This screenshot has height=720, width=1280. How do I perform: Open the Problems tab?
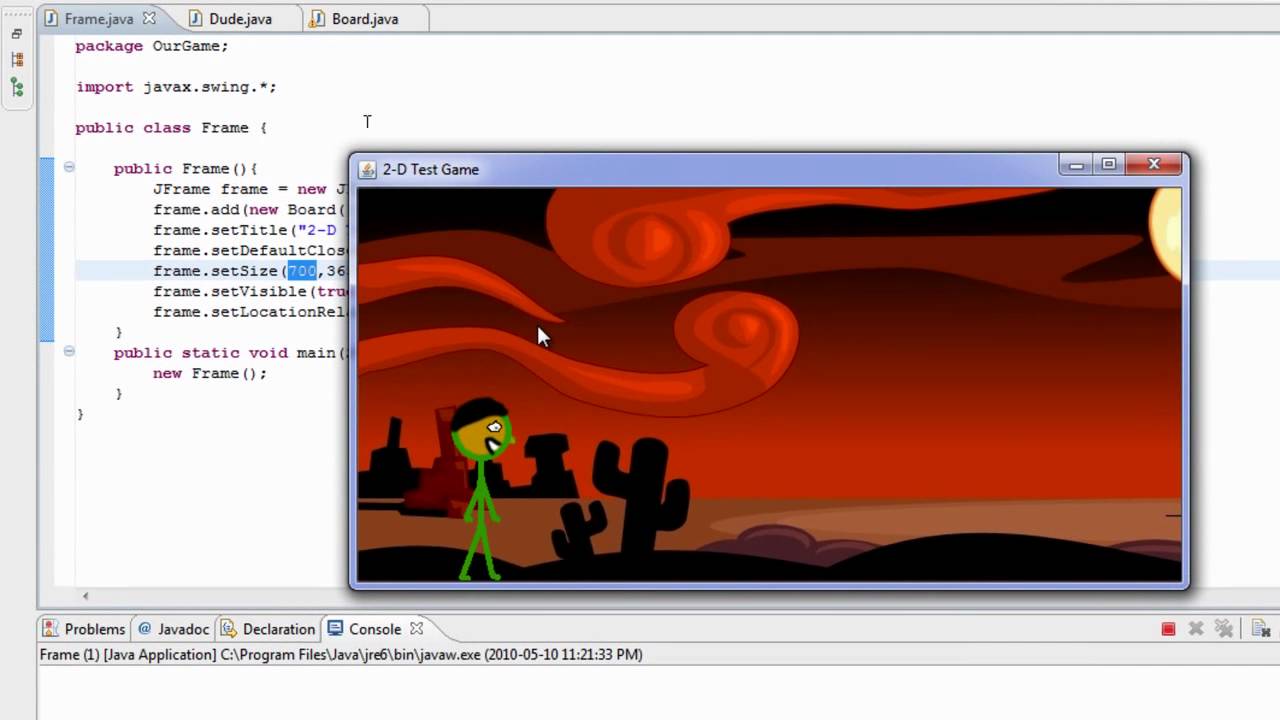[84, 629]
